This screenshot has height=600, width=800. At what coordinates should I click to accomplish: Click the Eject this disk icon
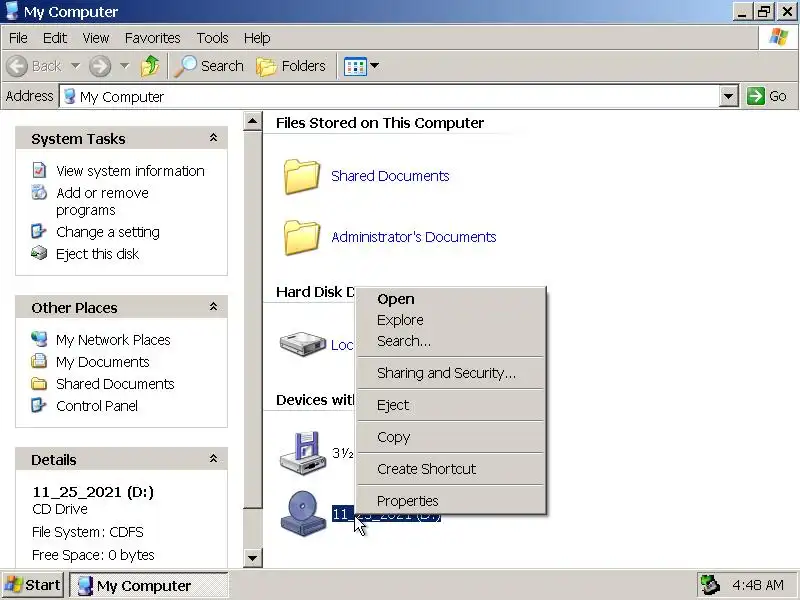(x=39, y=253)
